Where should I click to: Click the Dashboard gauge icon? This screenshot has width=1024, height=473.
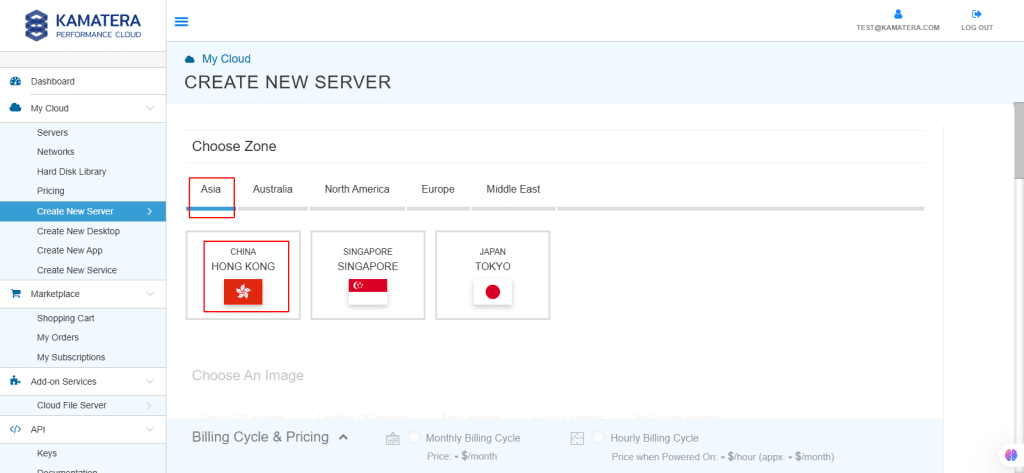click(15, 81)
